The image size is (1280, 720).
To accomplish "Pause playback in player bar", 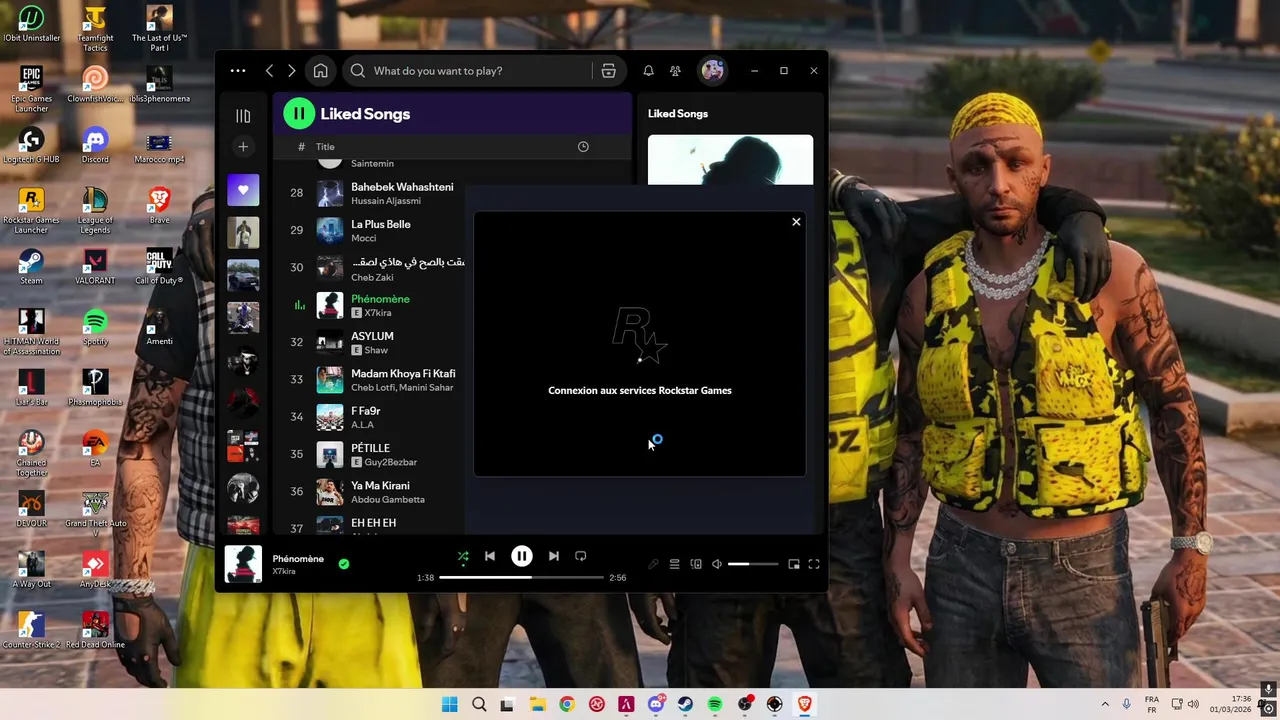I will (522, 556).
